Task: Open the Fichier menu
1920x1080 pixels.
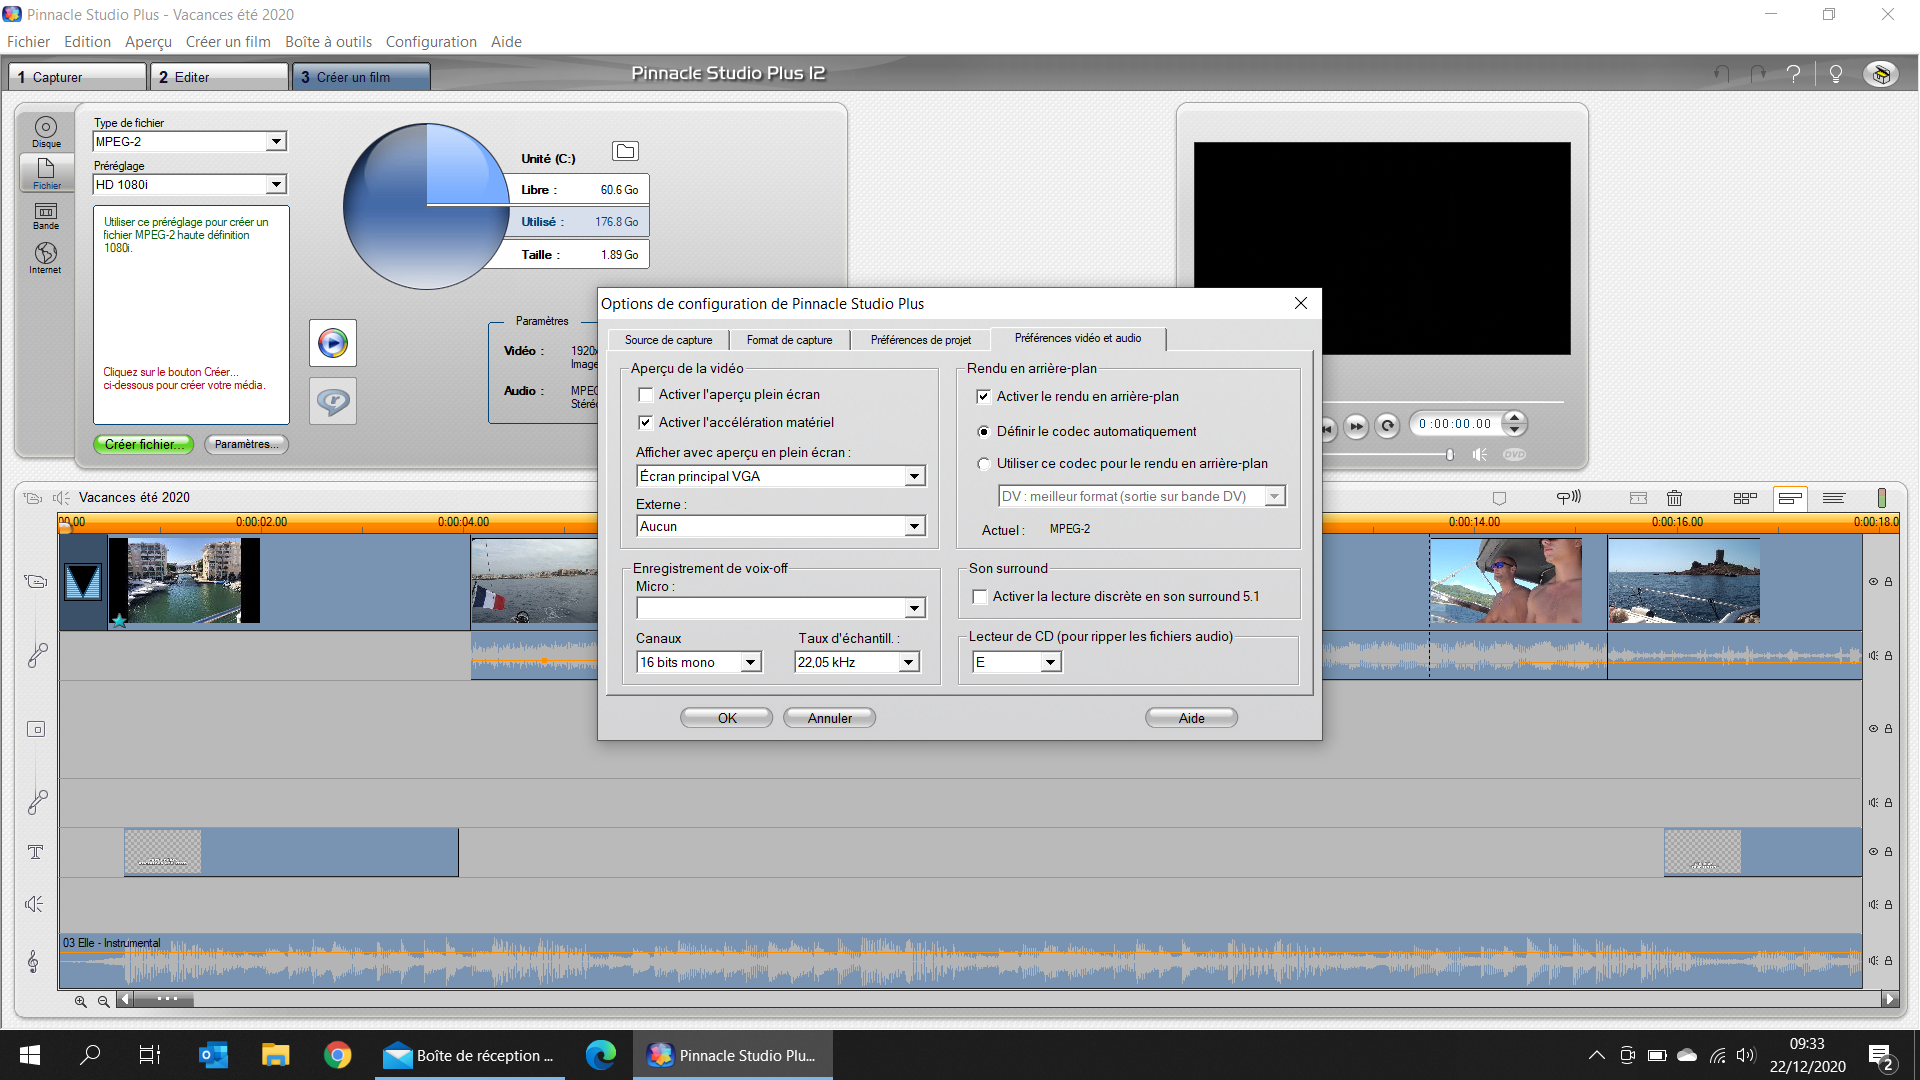Action: point(28,42)
